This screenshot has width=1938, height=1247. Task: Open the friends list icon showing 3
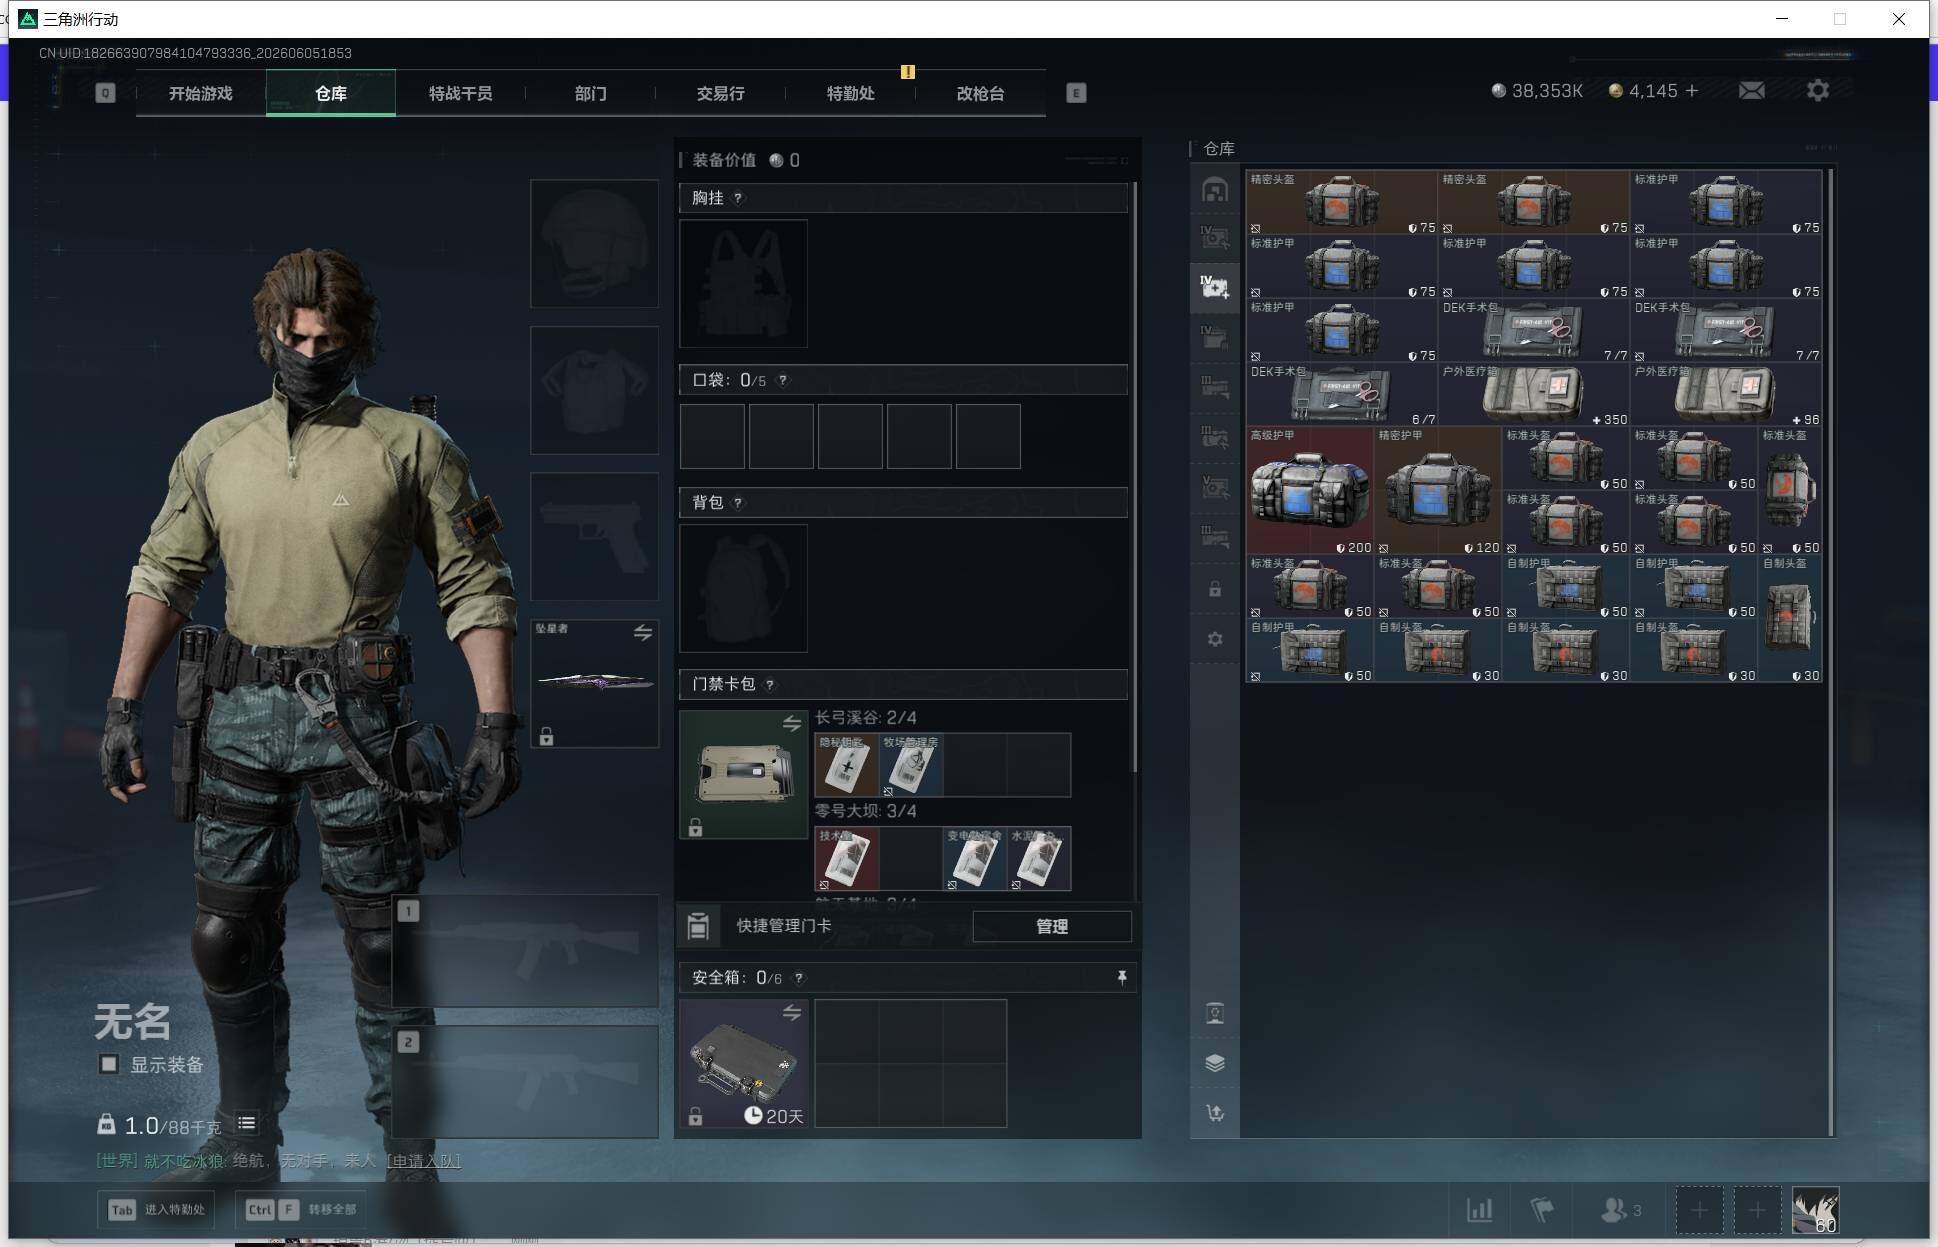(1622, 1210)
